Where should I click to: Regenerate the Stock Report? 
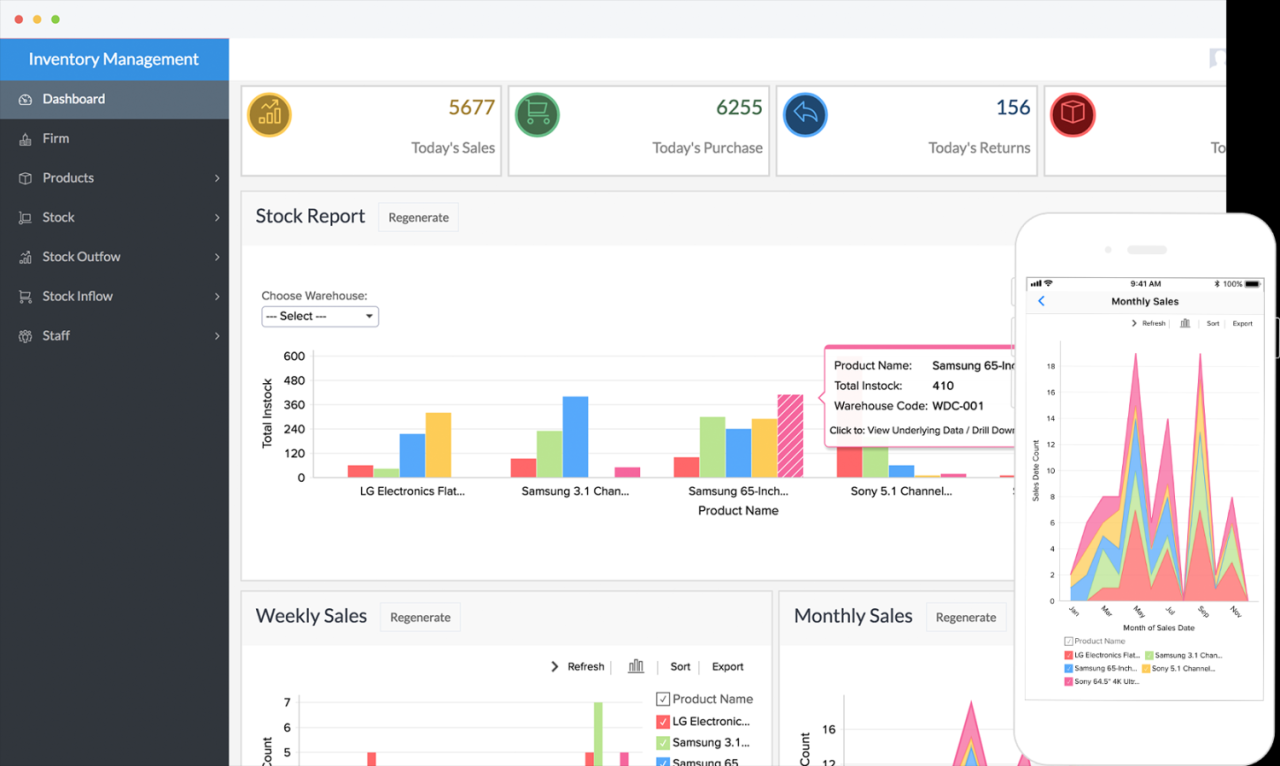click(x=418, y=217)
